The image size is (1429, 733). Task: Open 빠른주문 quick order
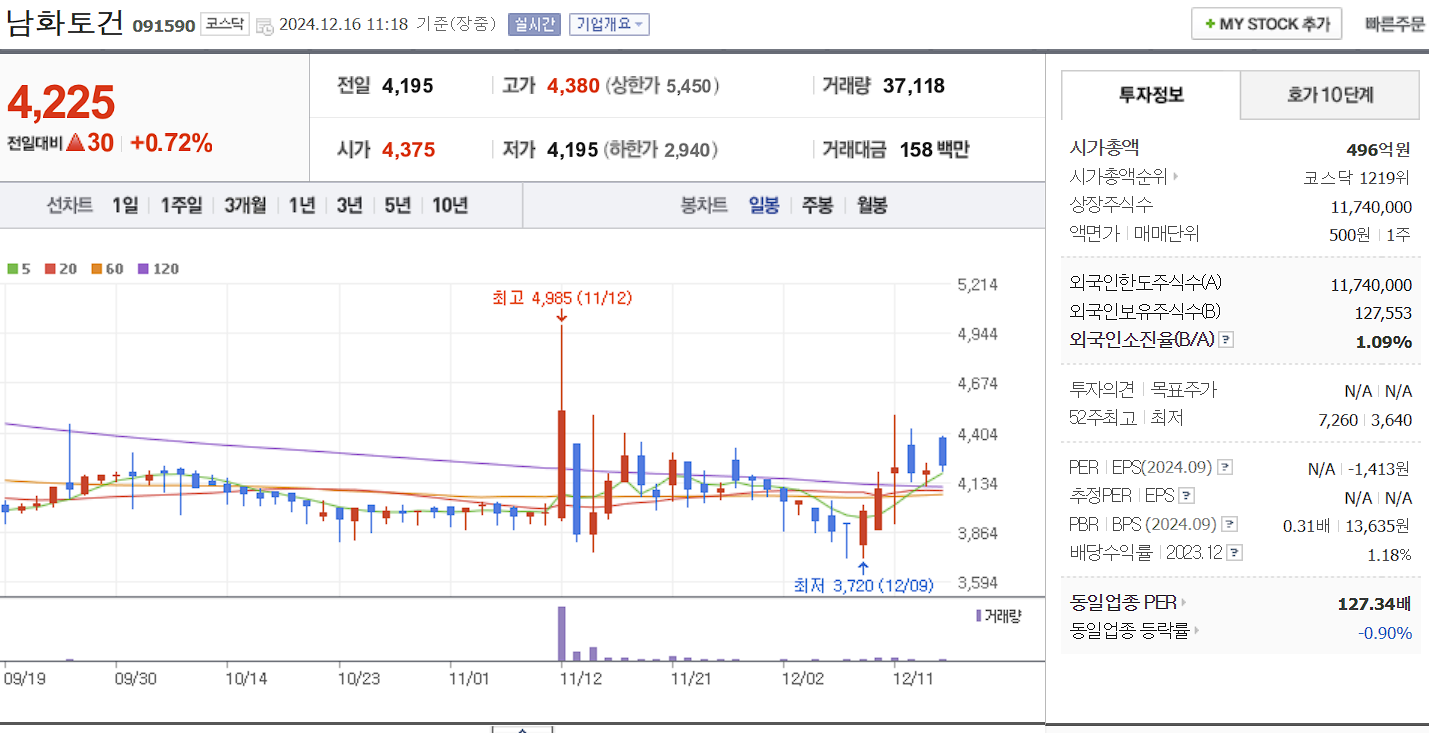1395,24
